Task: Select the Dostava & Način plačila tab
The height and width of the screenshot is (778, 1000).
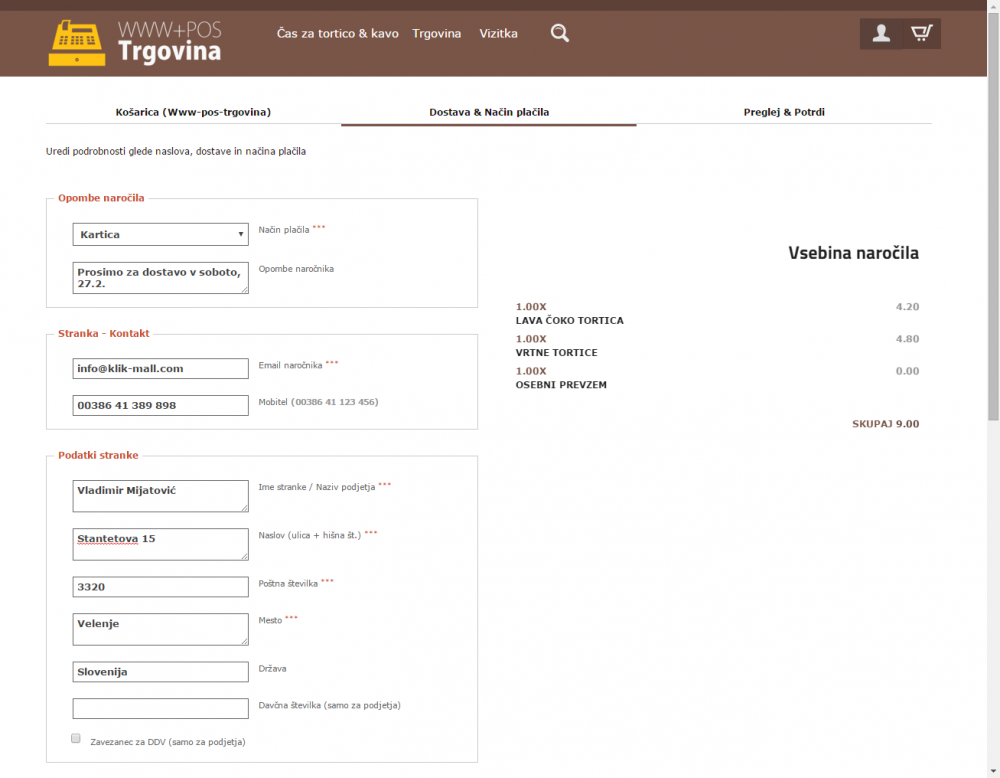Action: [488, 112]
